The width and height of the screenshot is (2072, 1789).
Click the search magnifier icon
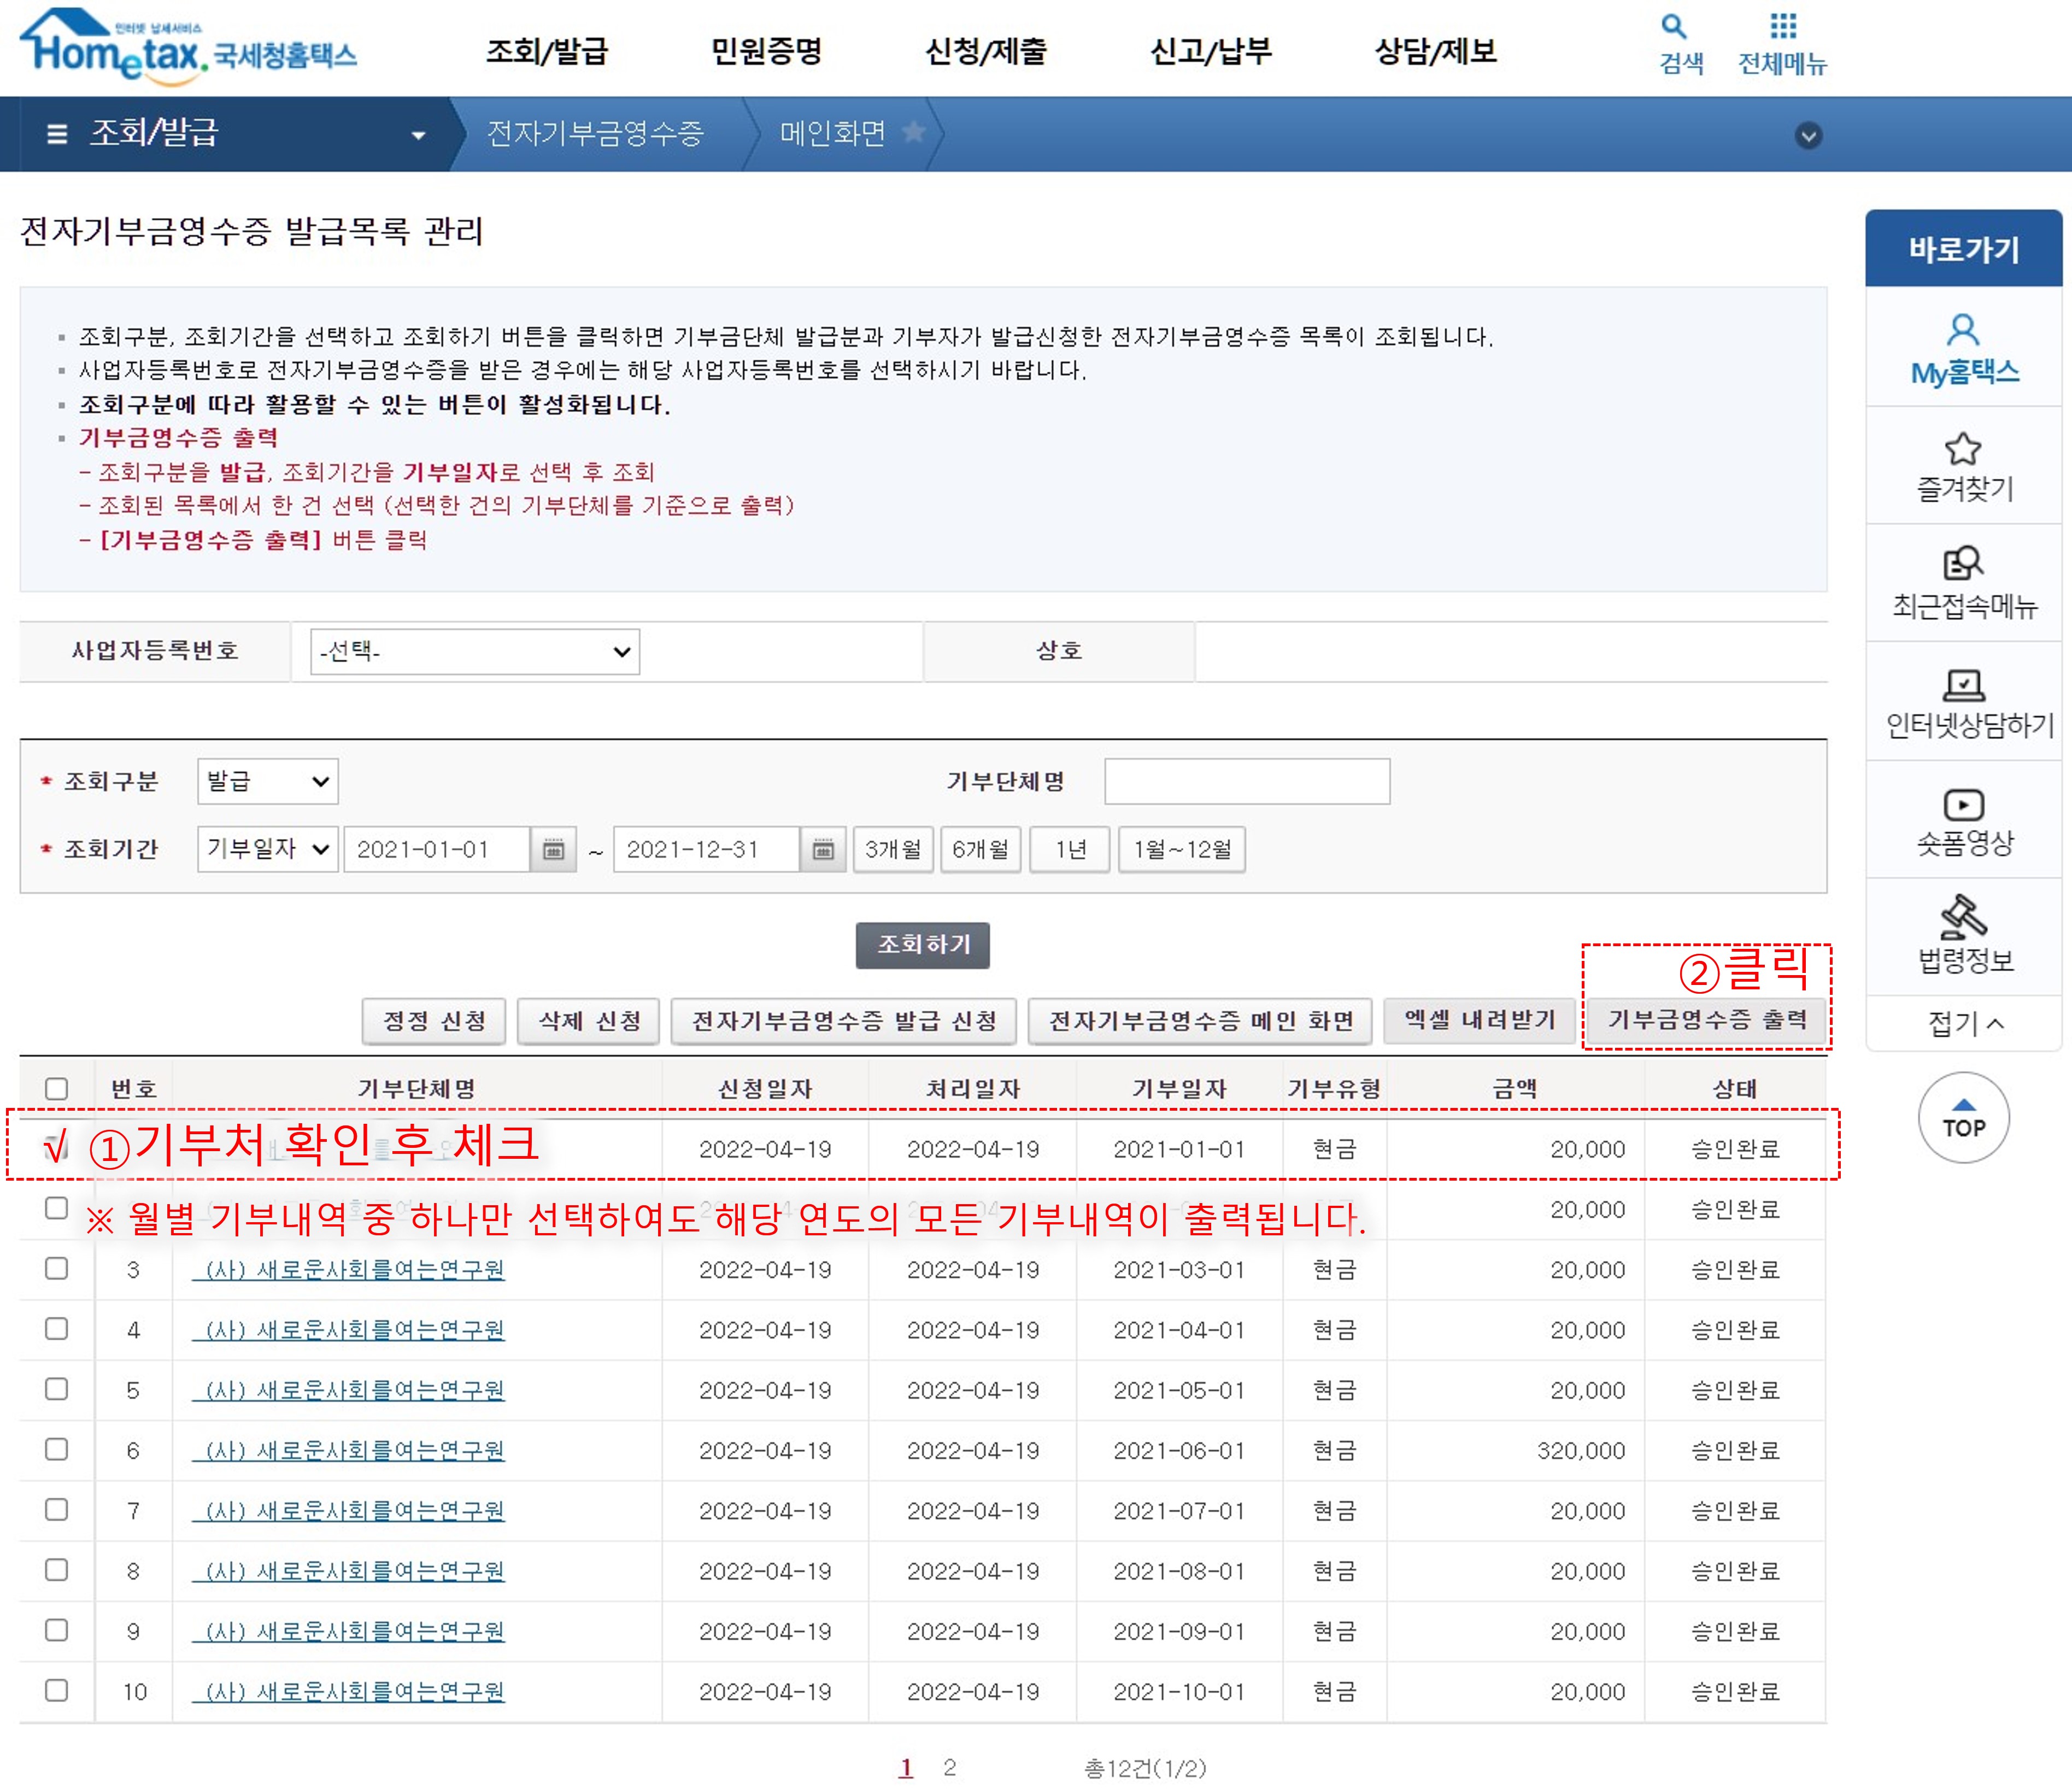click(1674, 26)
